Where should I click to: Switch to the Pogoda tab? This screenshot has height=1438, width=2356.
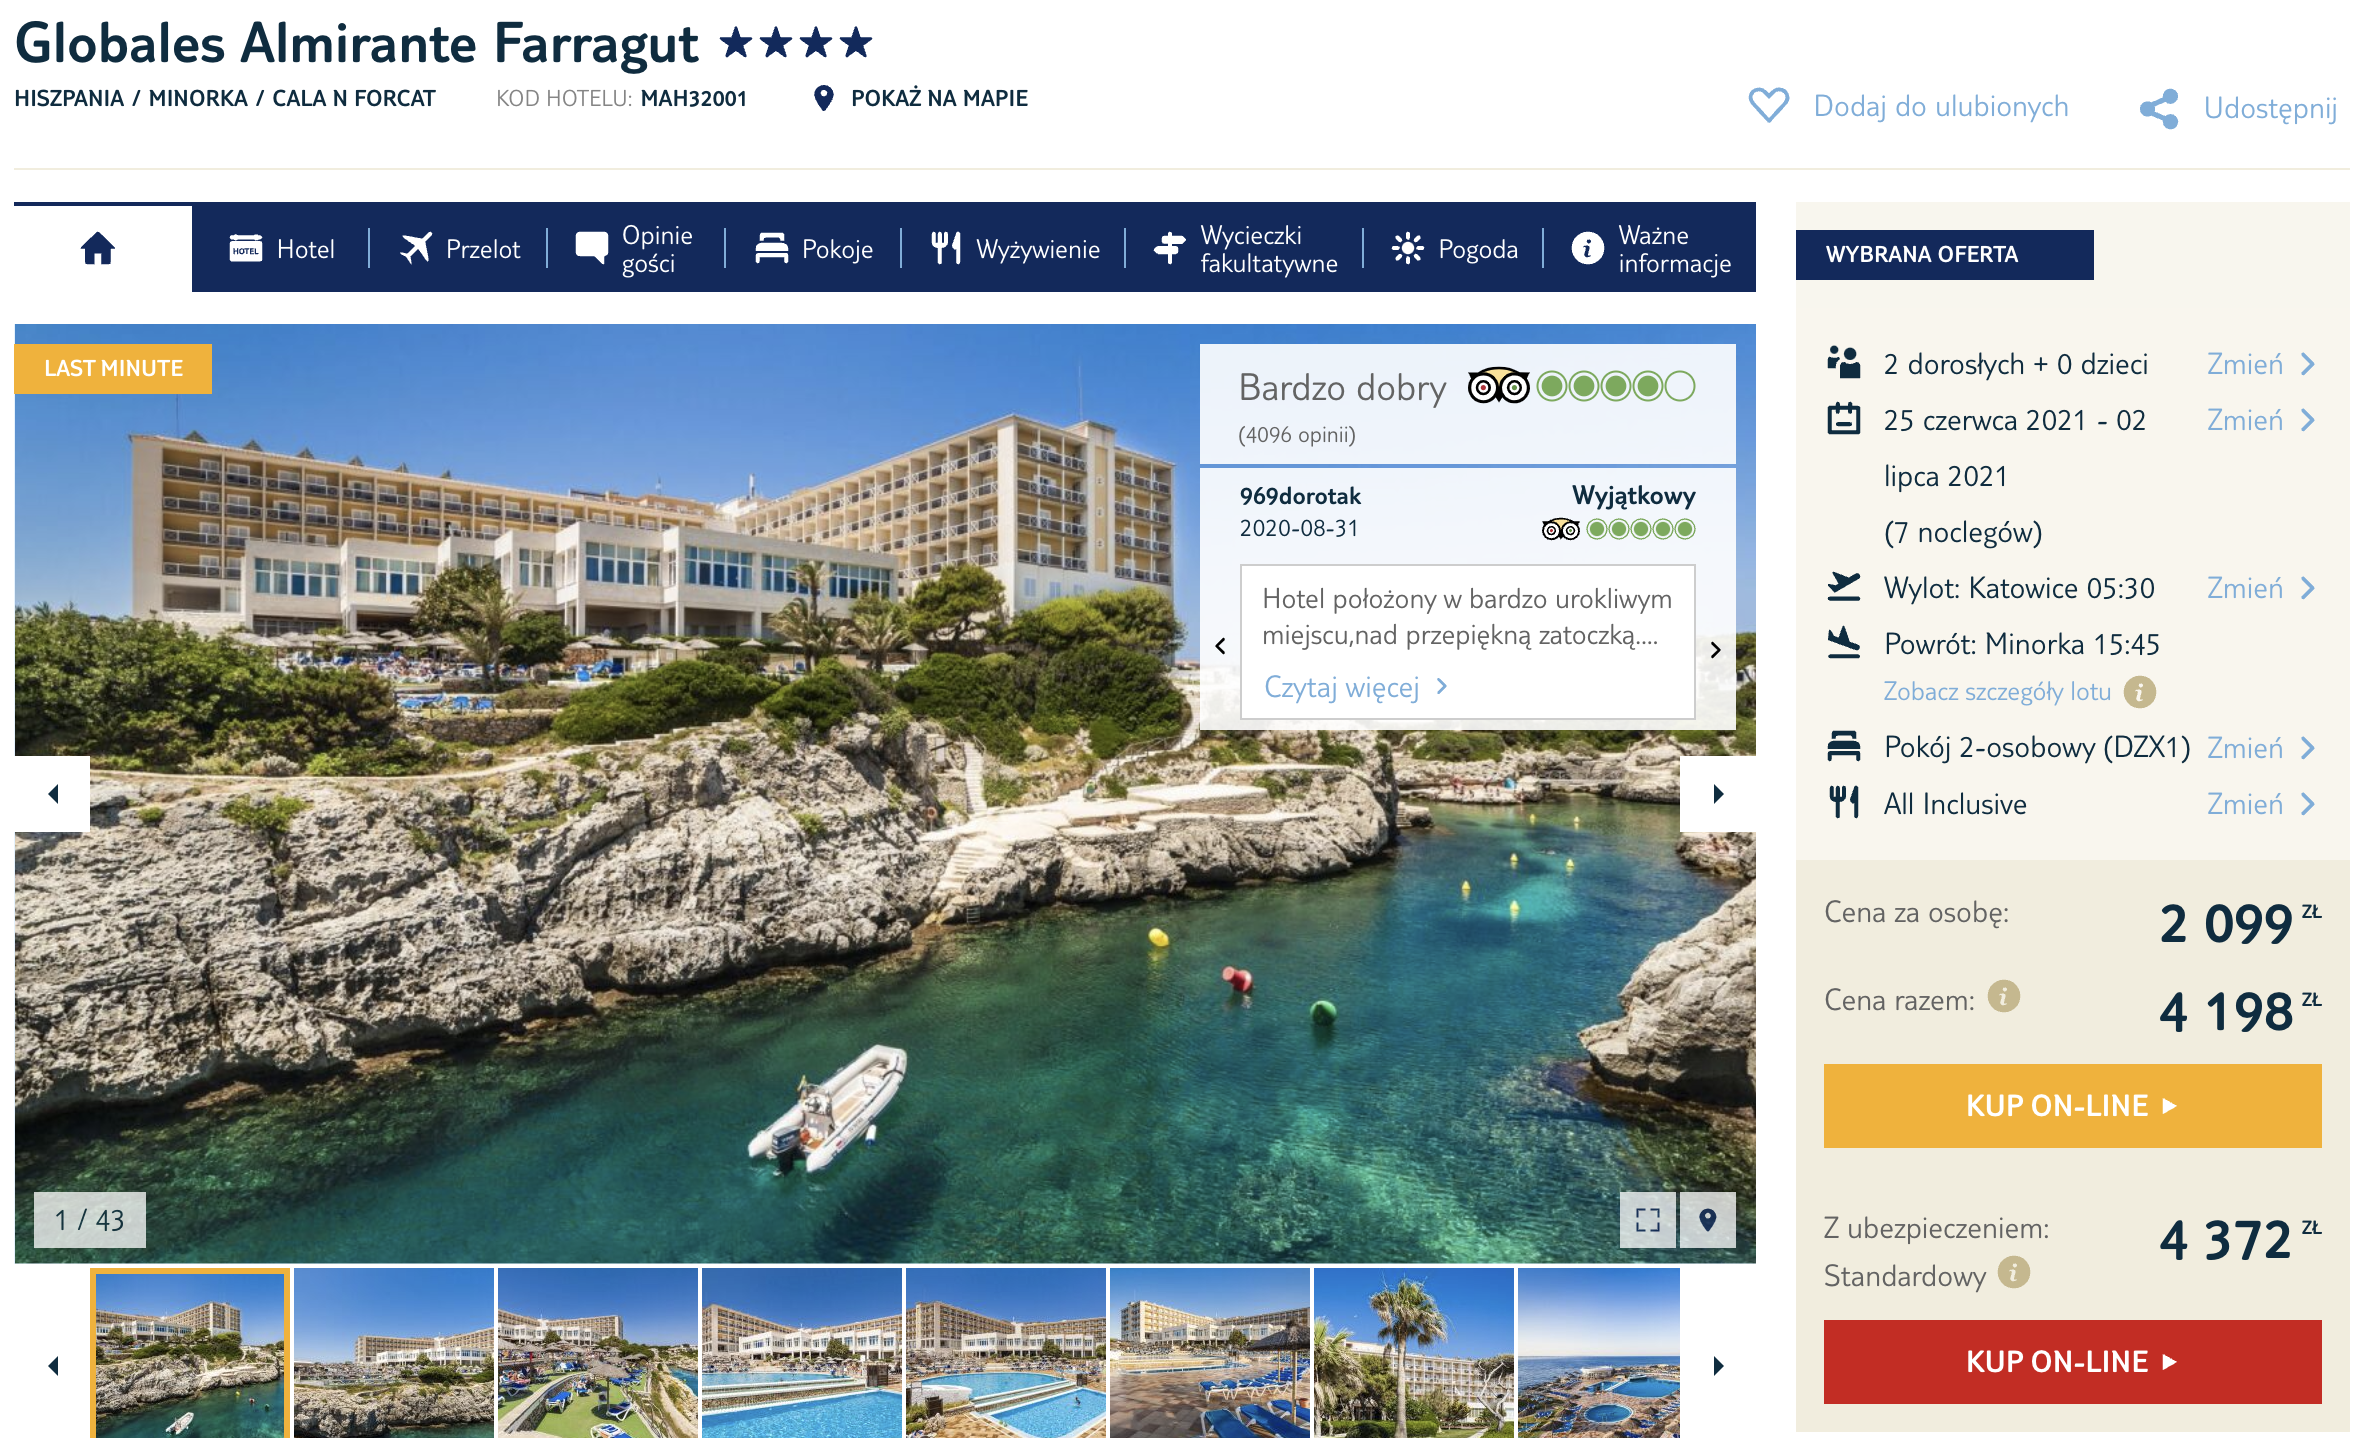(x=1454, y=249)
